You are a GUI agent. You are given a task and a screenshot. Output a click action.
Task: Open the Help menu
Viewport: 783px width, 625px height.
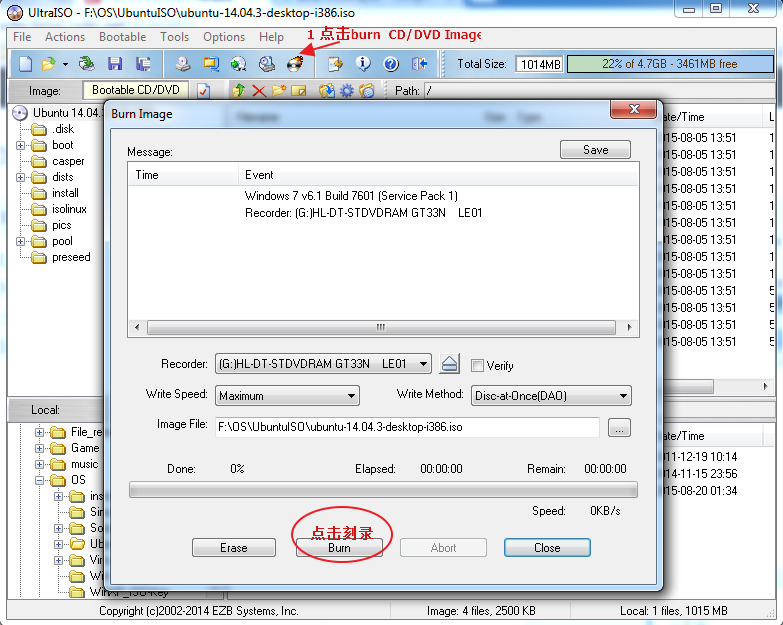pyautogui.click(x=271, y=37)
